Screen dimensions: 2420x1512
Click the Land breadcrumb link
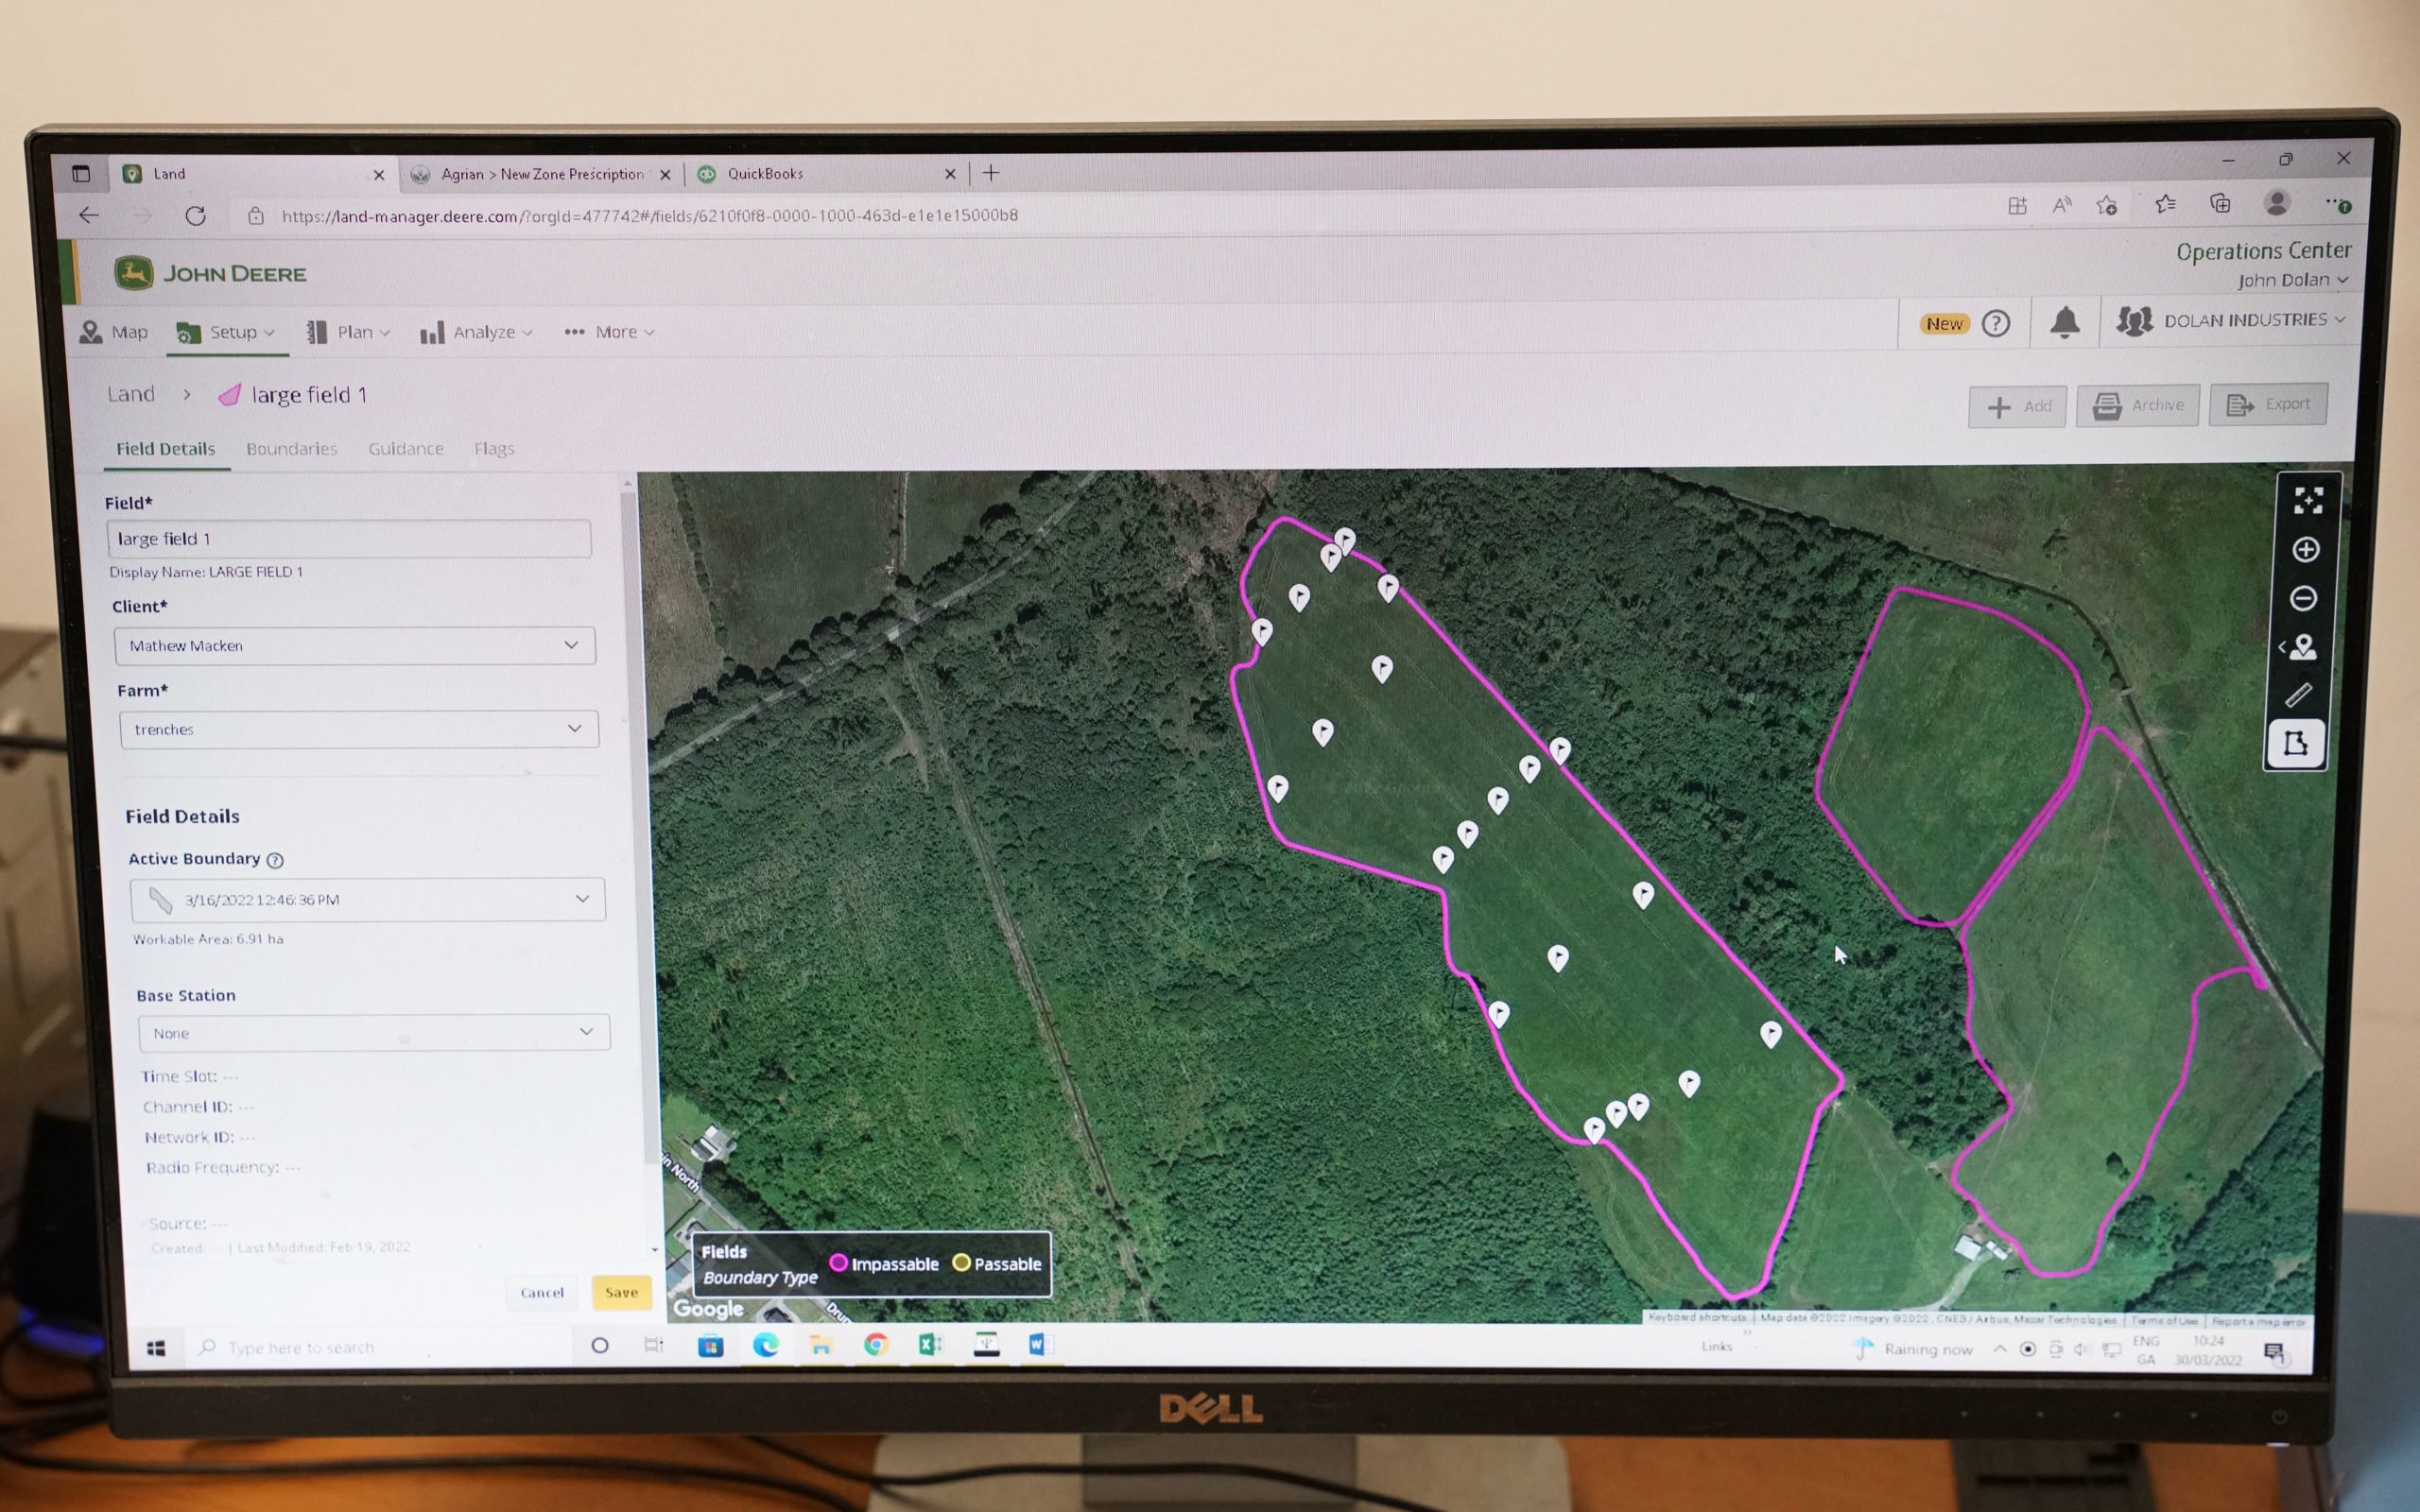131,394
